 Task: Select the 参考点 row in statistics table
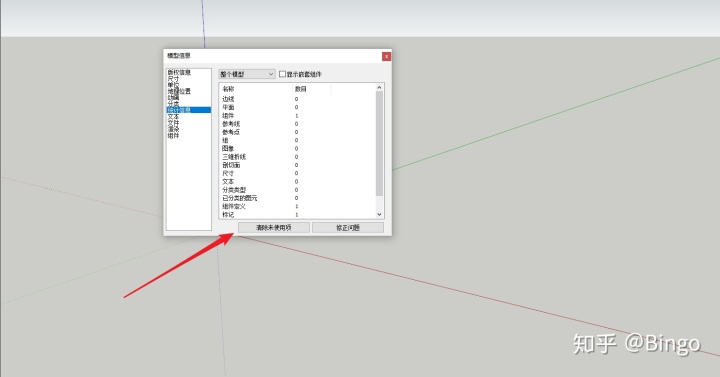pos(297,132)
